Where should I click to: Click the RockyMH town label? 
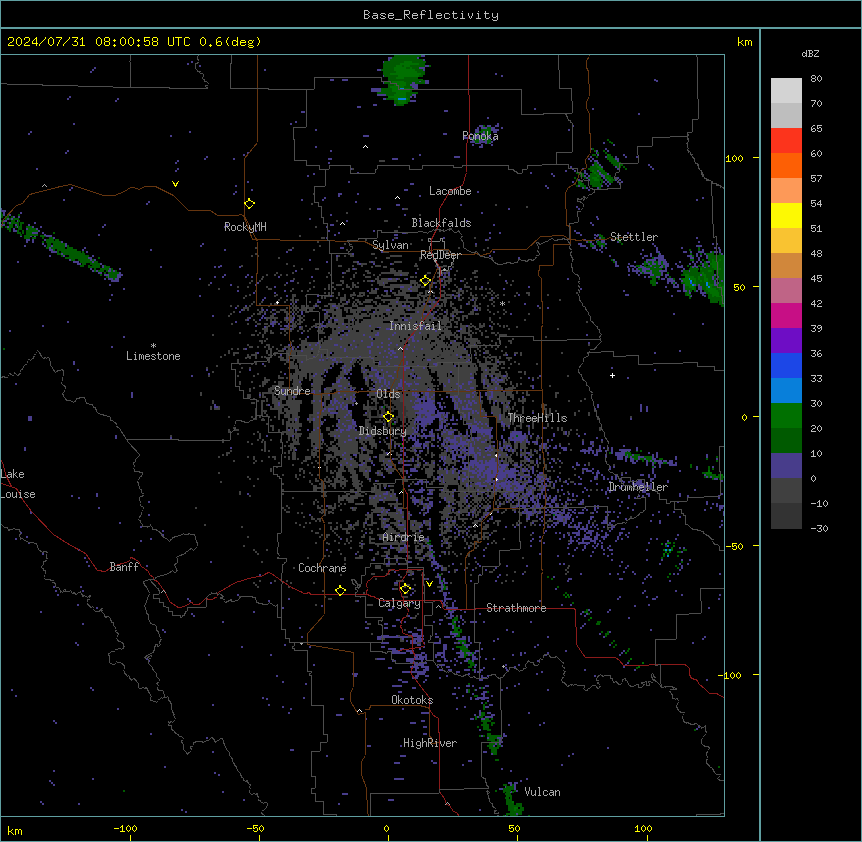(x=245, y=227)
